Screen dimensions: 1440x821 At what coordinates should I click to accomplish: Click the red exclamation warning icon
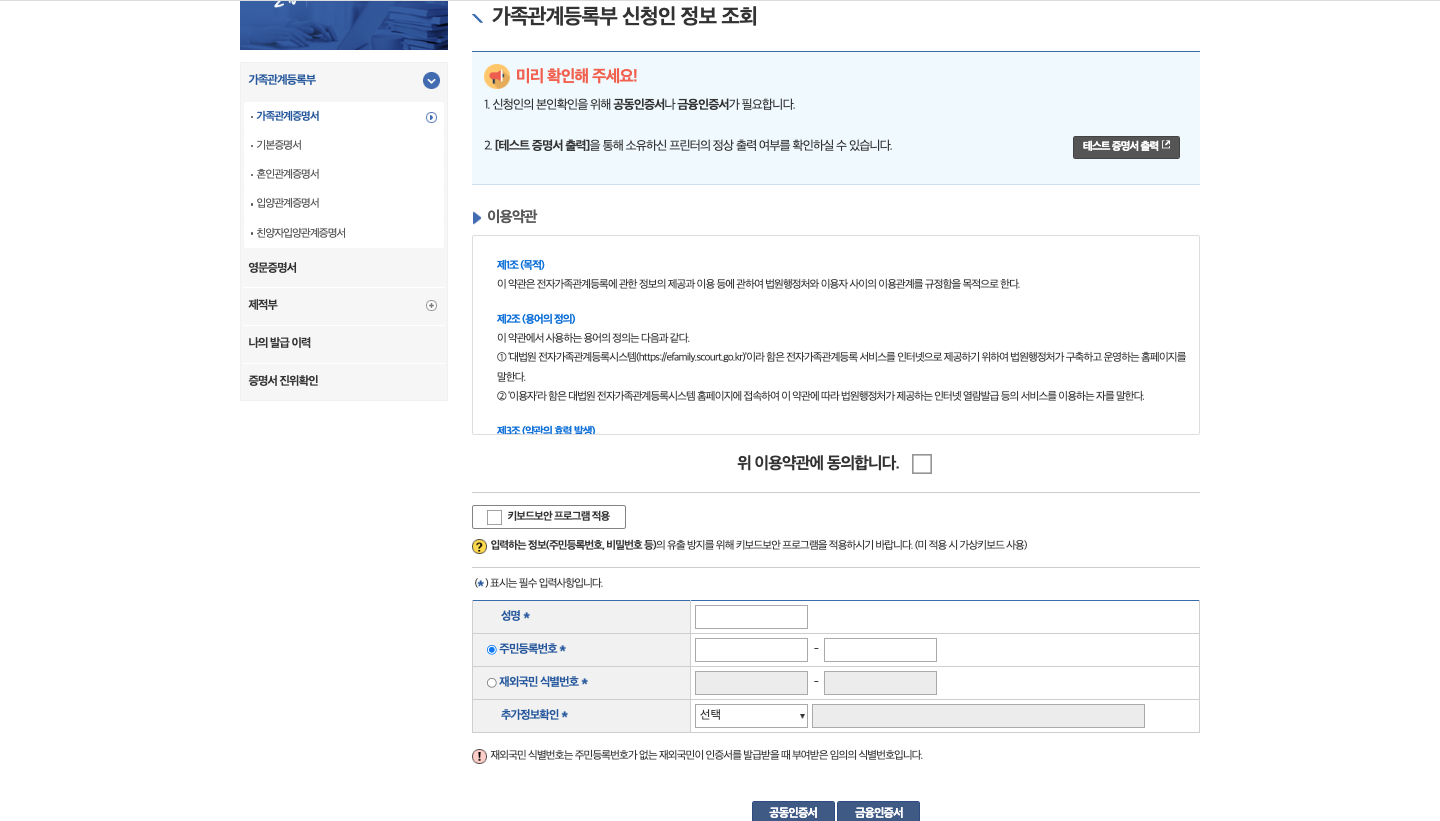point(479,756)
